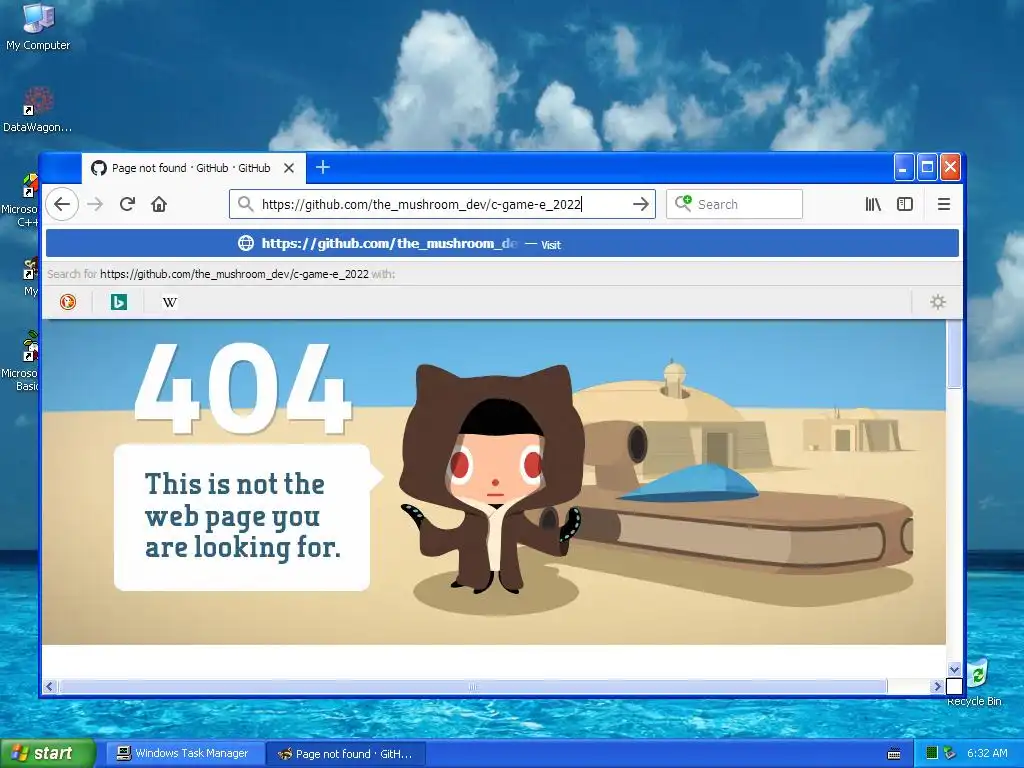Viewport: 1024px width, 768px height.
Task: Minimize the browser window
Action: (x=904, y=167)
